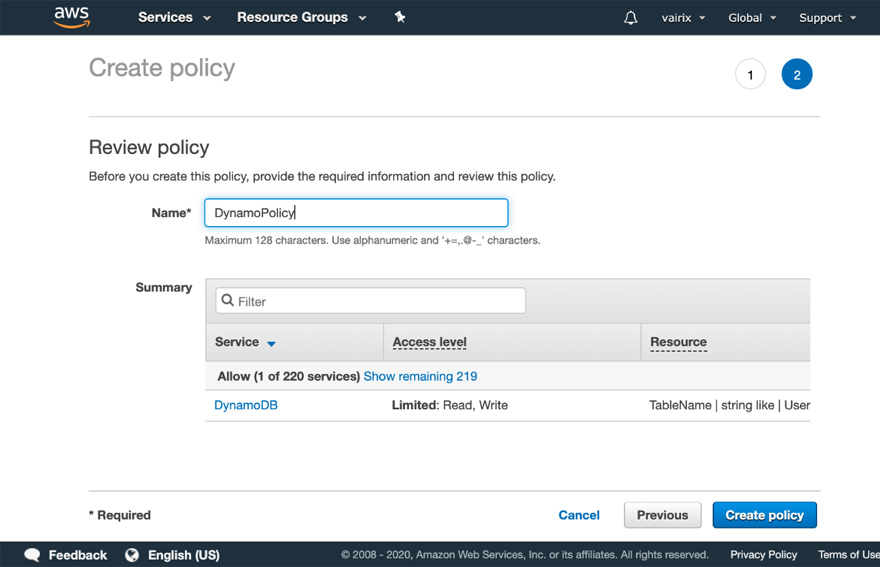The width and height of the screenshot is (880, 567).
Task: Open the Terms of Use link
Action: click(x=849, y=555)
